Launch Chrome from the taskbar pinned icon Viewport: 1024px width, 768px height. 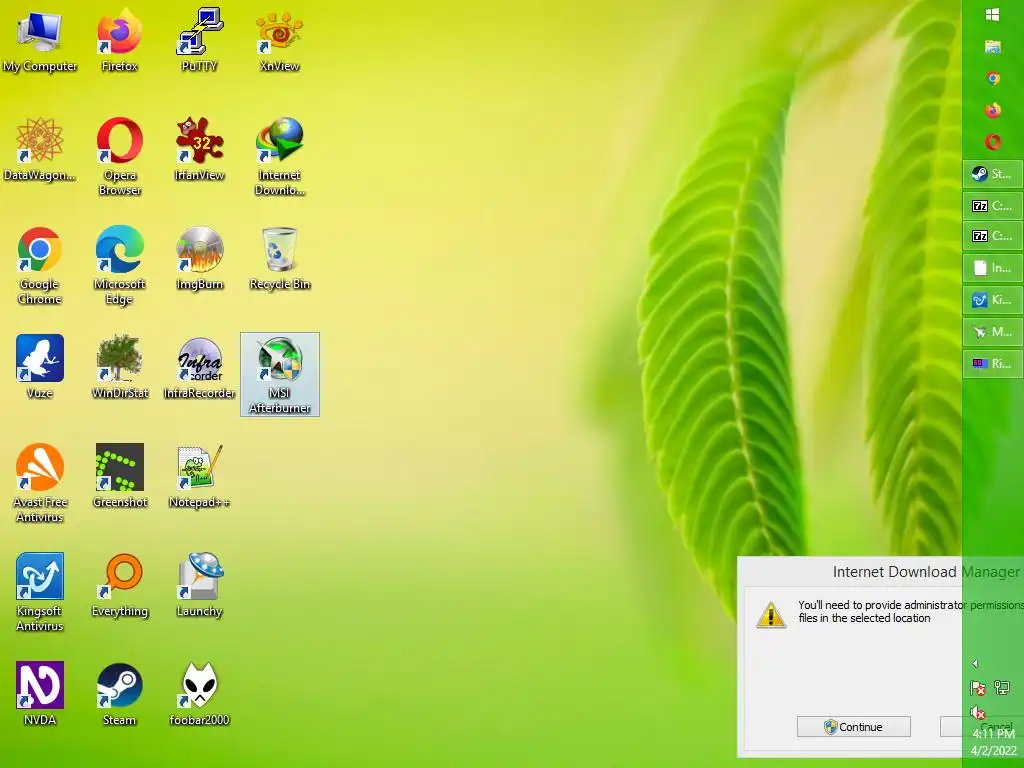pos(993,78)
